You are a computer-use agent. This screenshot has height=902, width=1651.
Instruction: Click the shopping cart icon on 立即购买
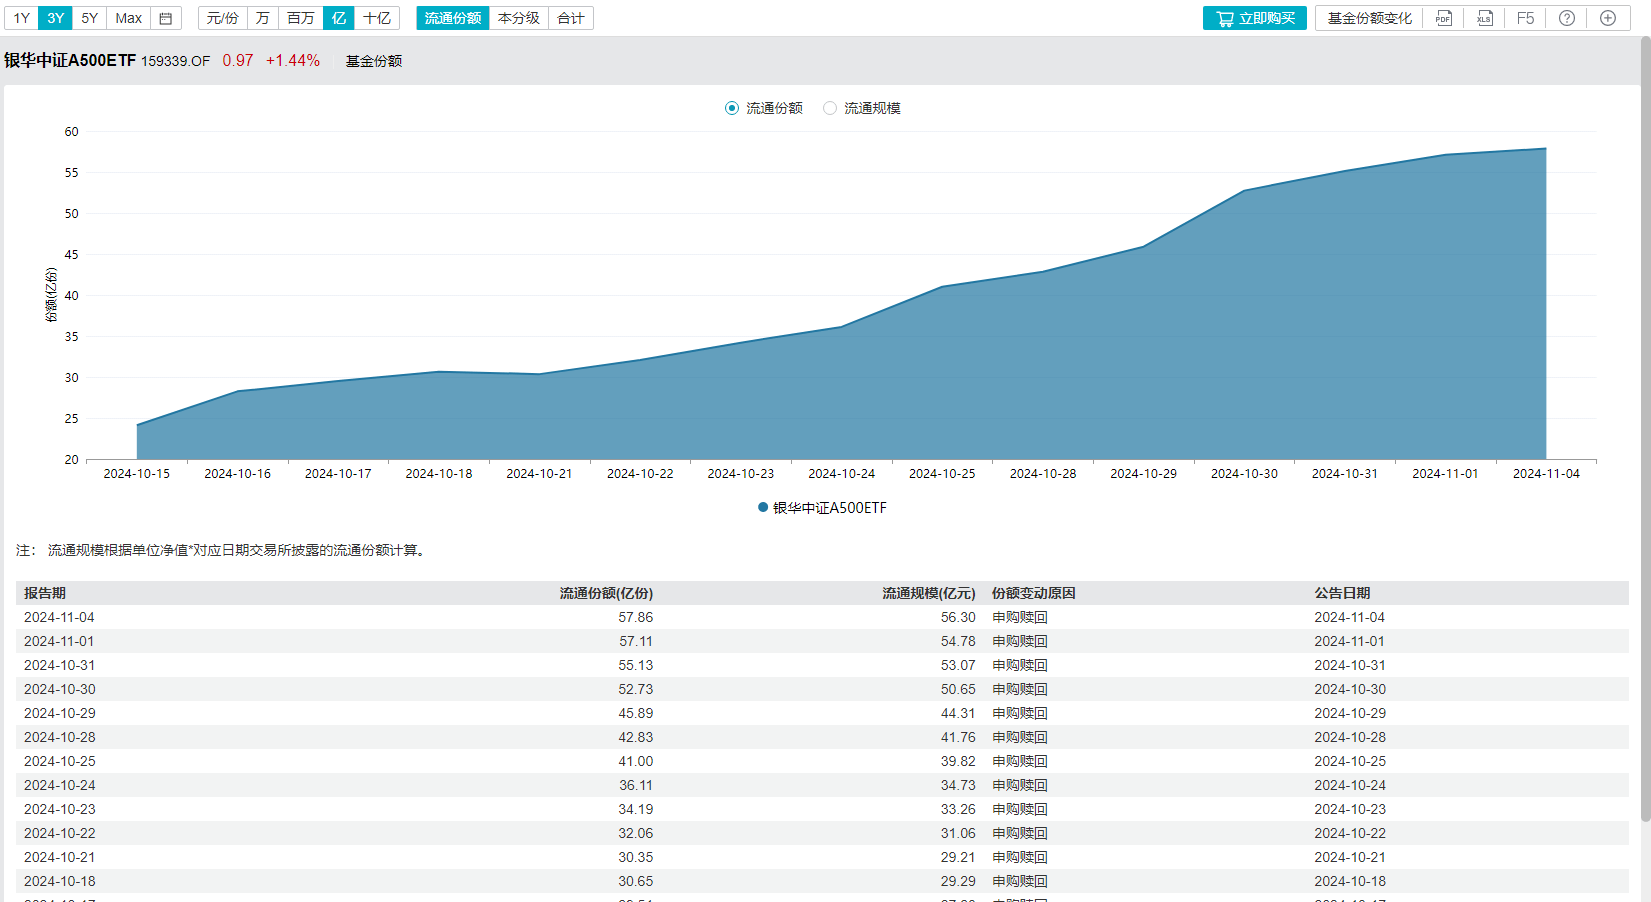1224,17
